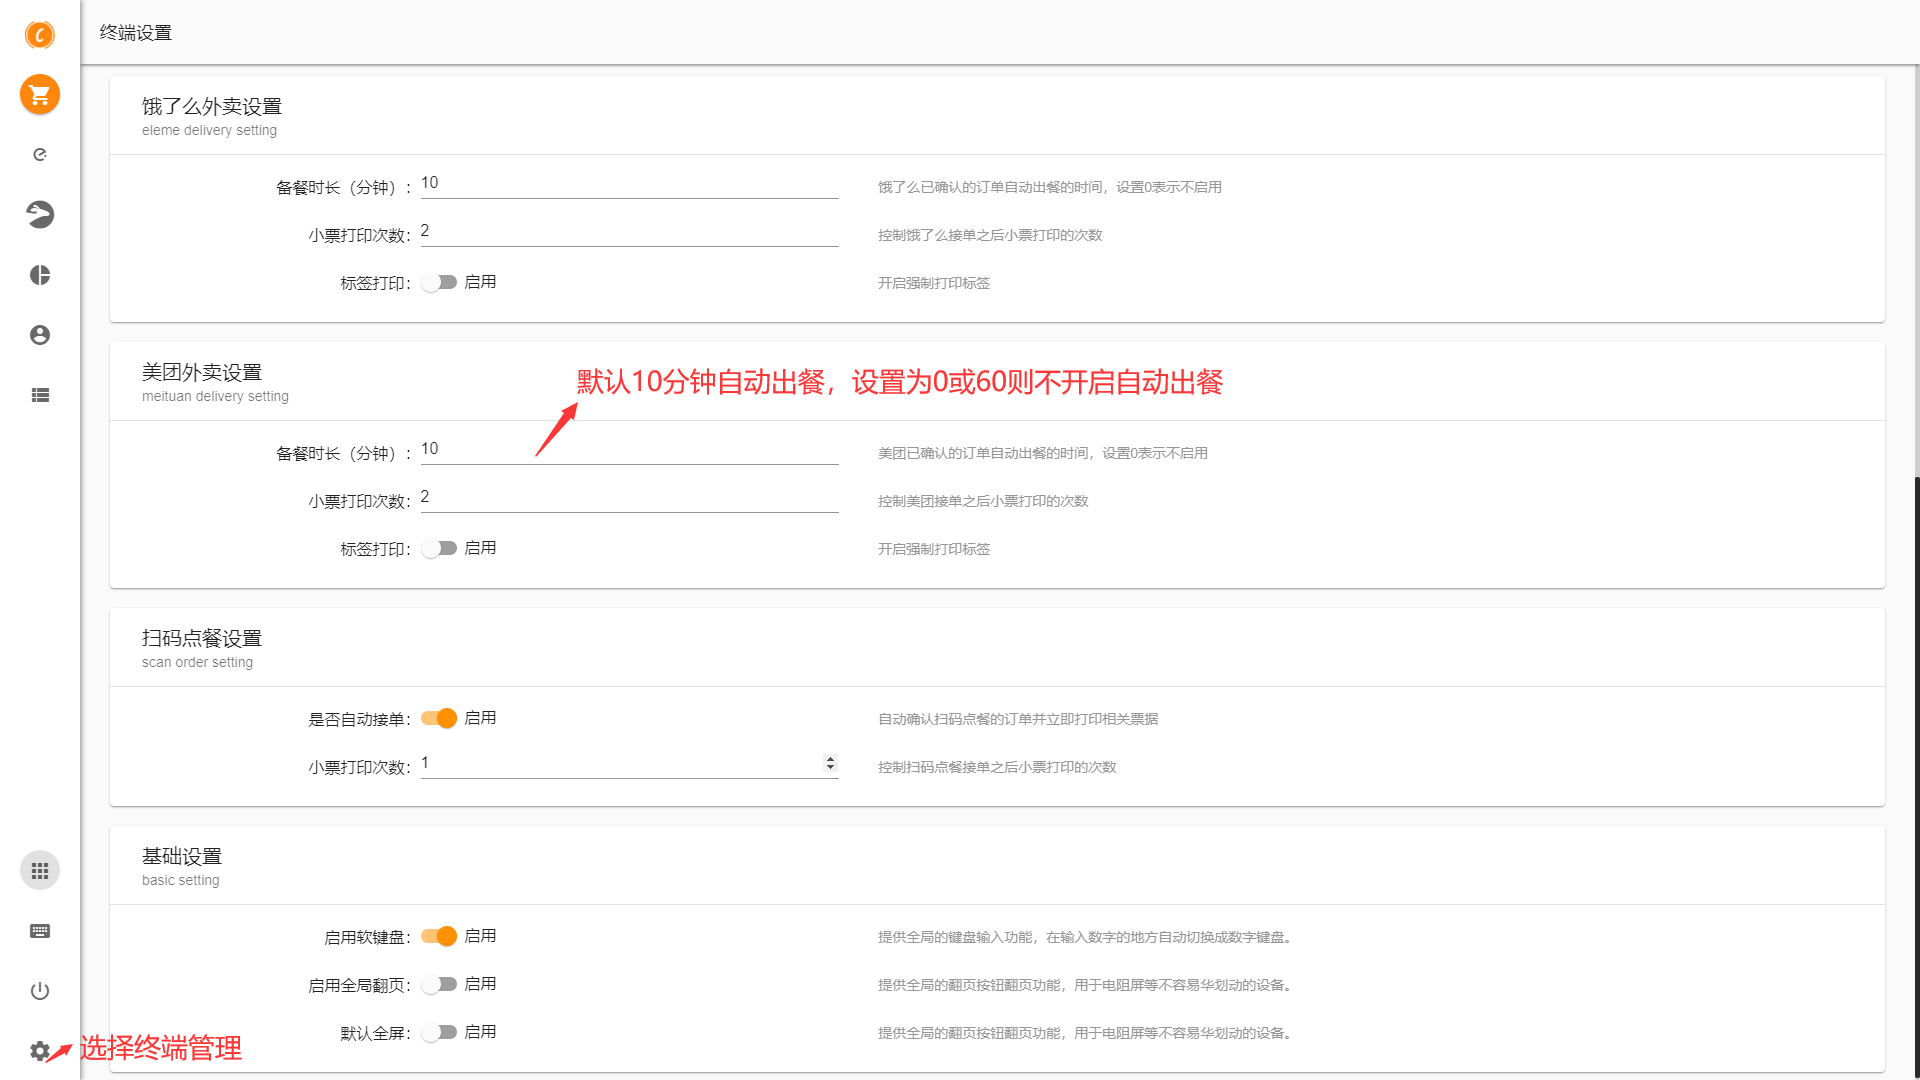1920x1080 pixels.
Task: Open the pie chart statistics icon
Action: (x=40, y=275)
